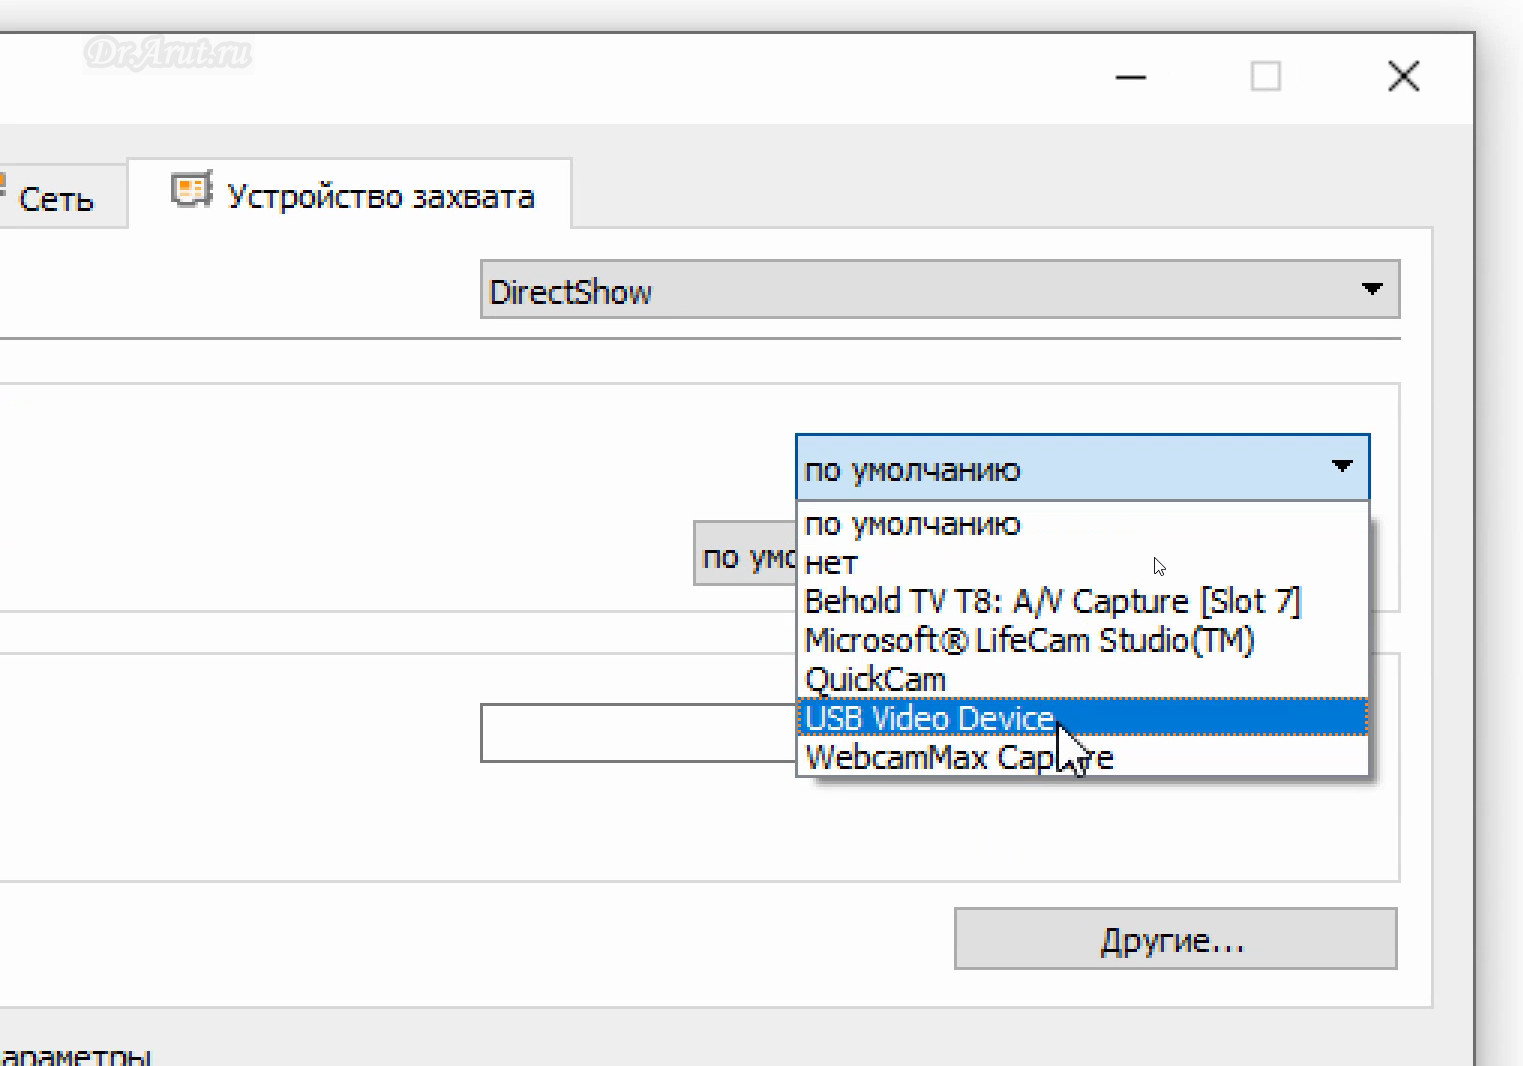Select the highlighted USB Video Device
Image resolution: width=1523 pixels, height=1066 pixels.
(929, 718)
